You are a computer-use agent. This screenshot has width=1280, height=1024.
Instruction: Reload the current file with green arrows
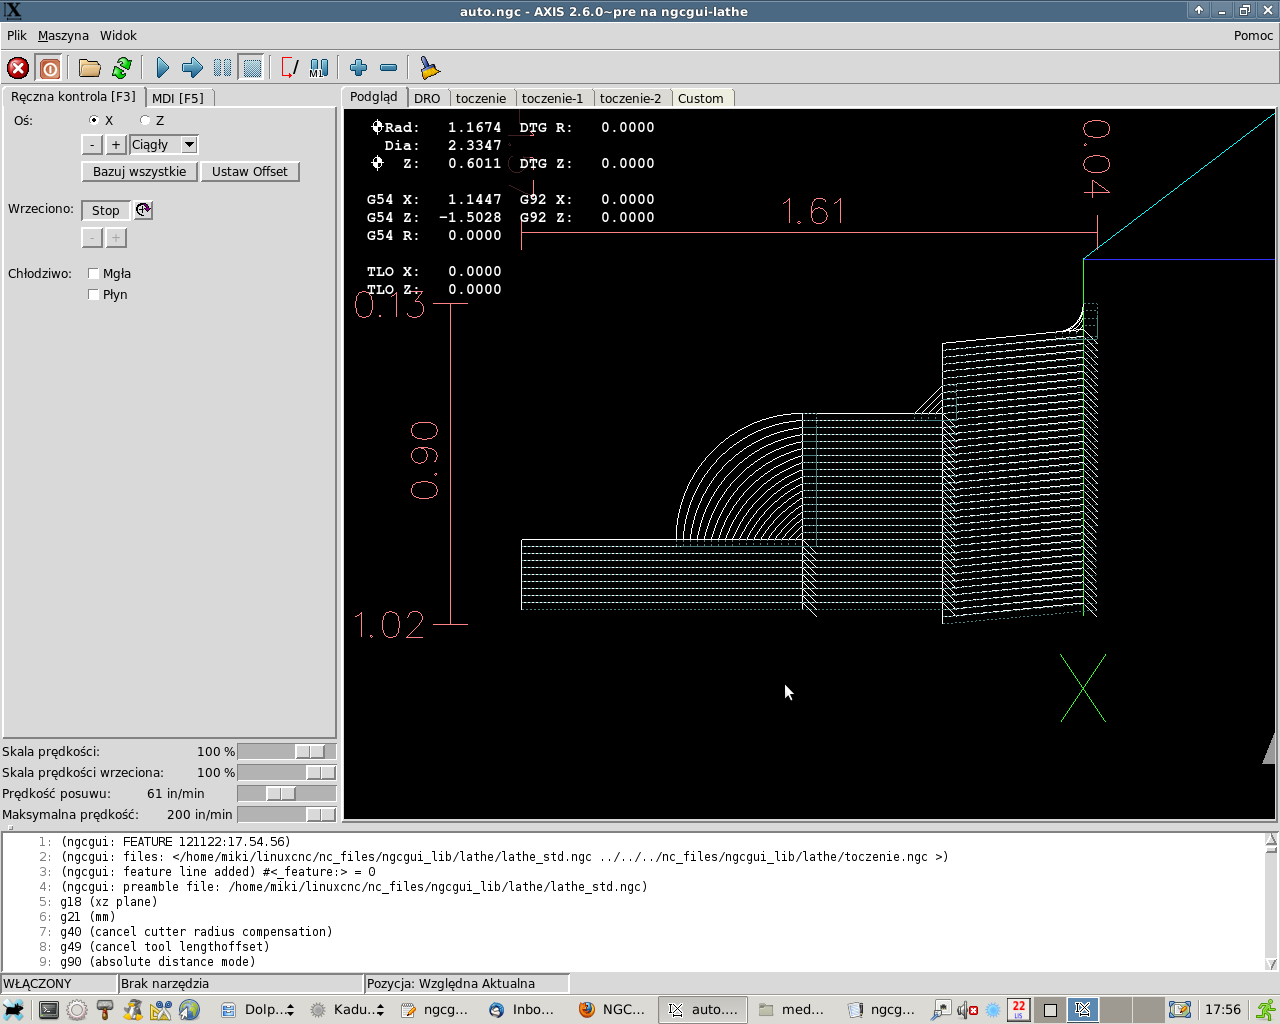[122, 68]
